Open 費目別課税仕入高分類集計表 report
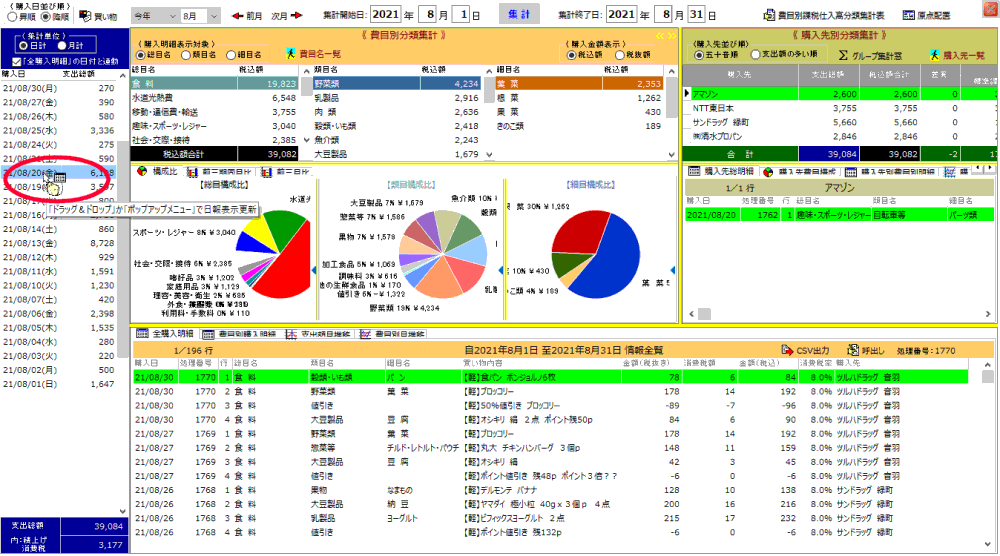The width and height of the screenshot is (1000, 556). coord(826,17)
